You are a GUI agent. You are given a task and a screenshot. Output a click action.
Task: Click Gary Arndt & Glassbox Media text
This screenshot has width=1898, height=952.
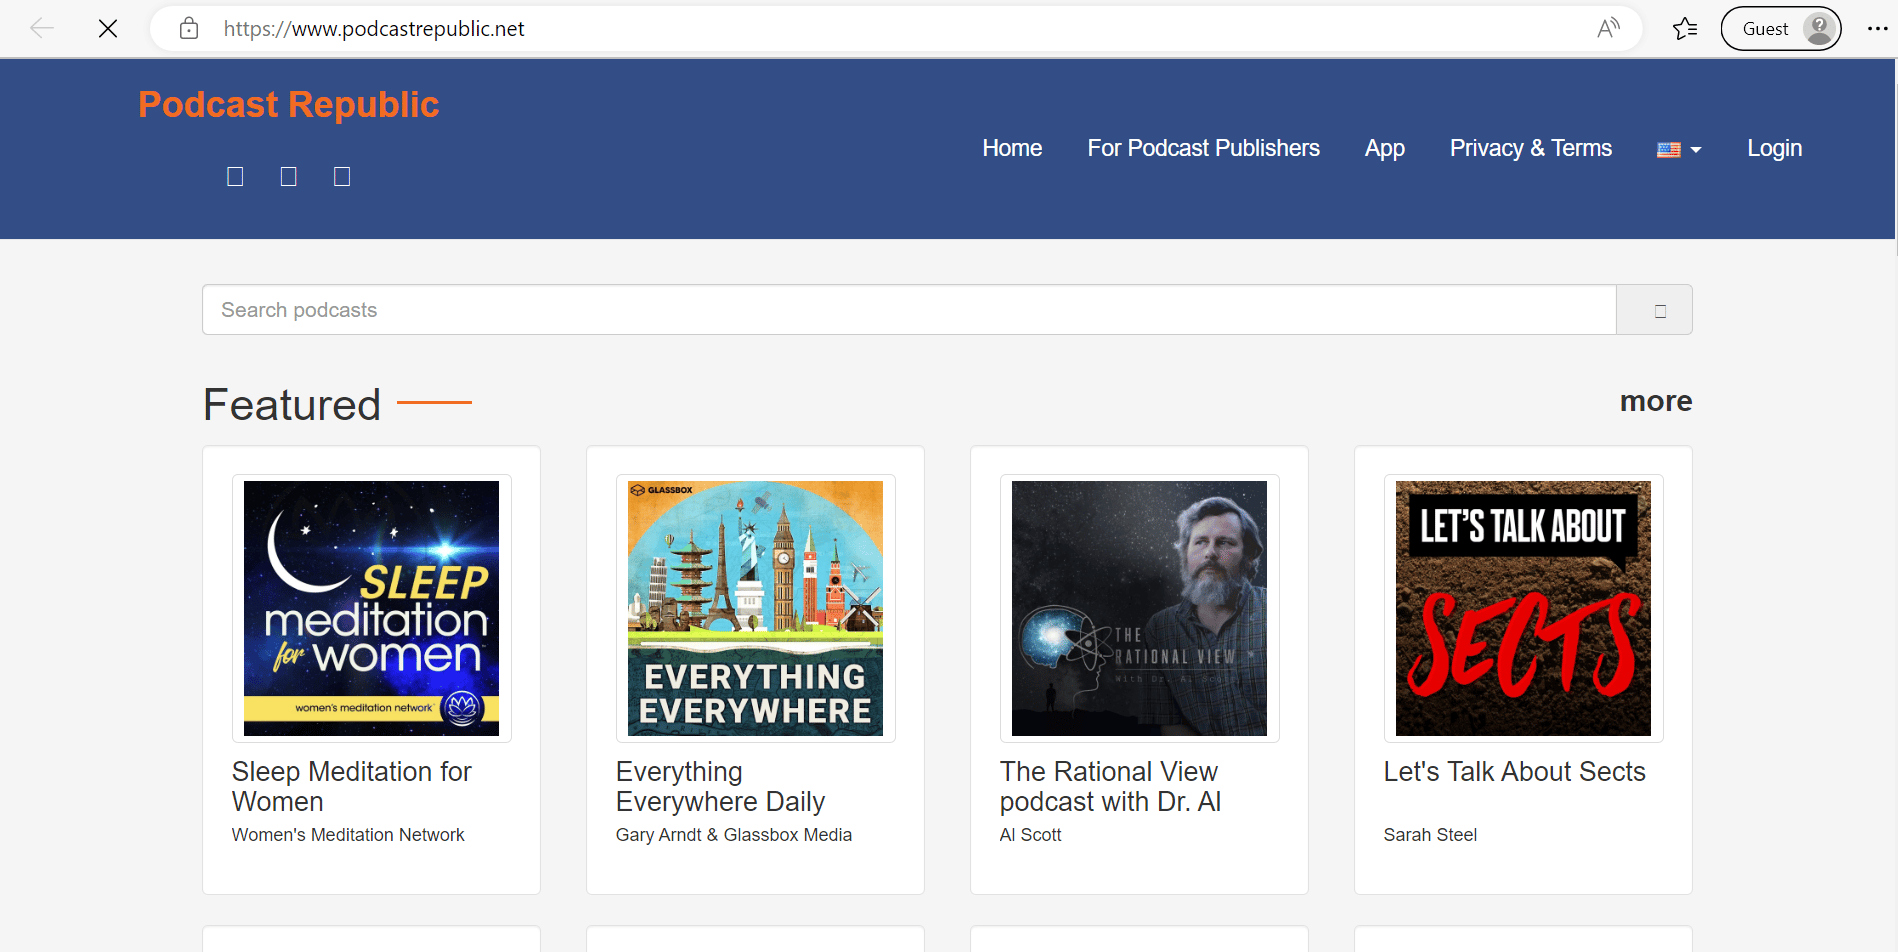[734, 835]
